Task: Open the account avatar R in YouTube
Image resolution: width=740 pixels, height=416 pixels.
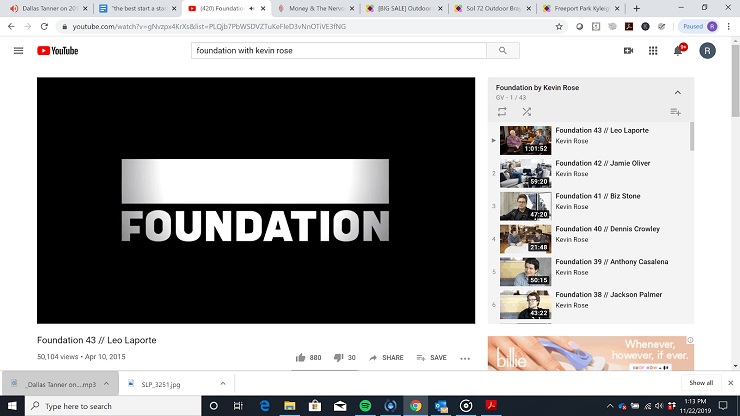Action: coord(707,51)
